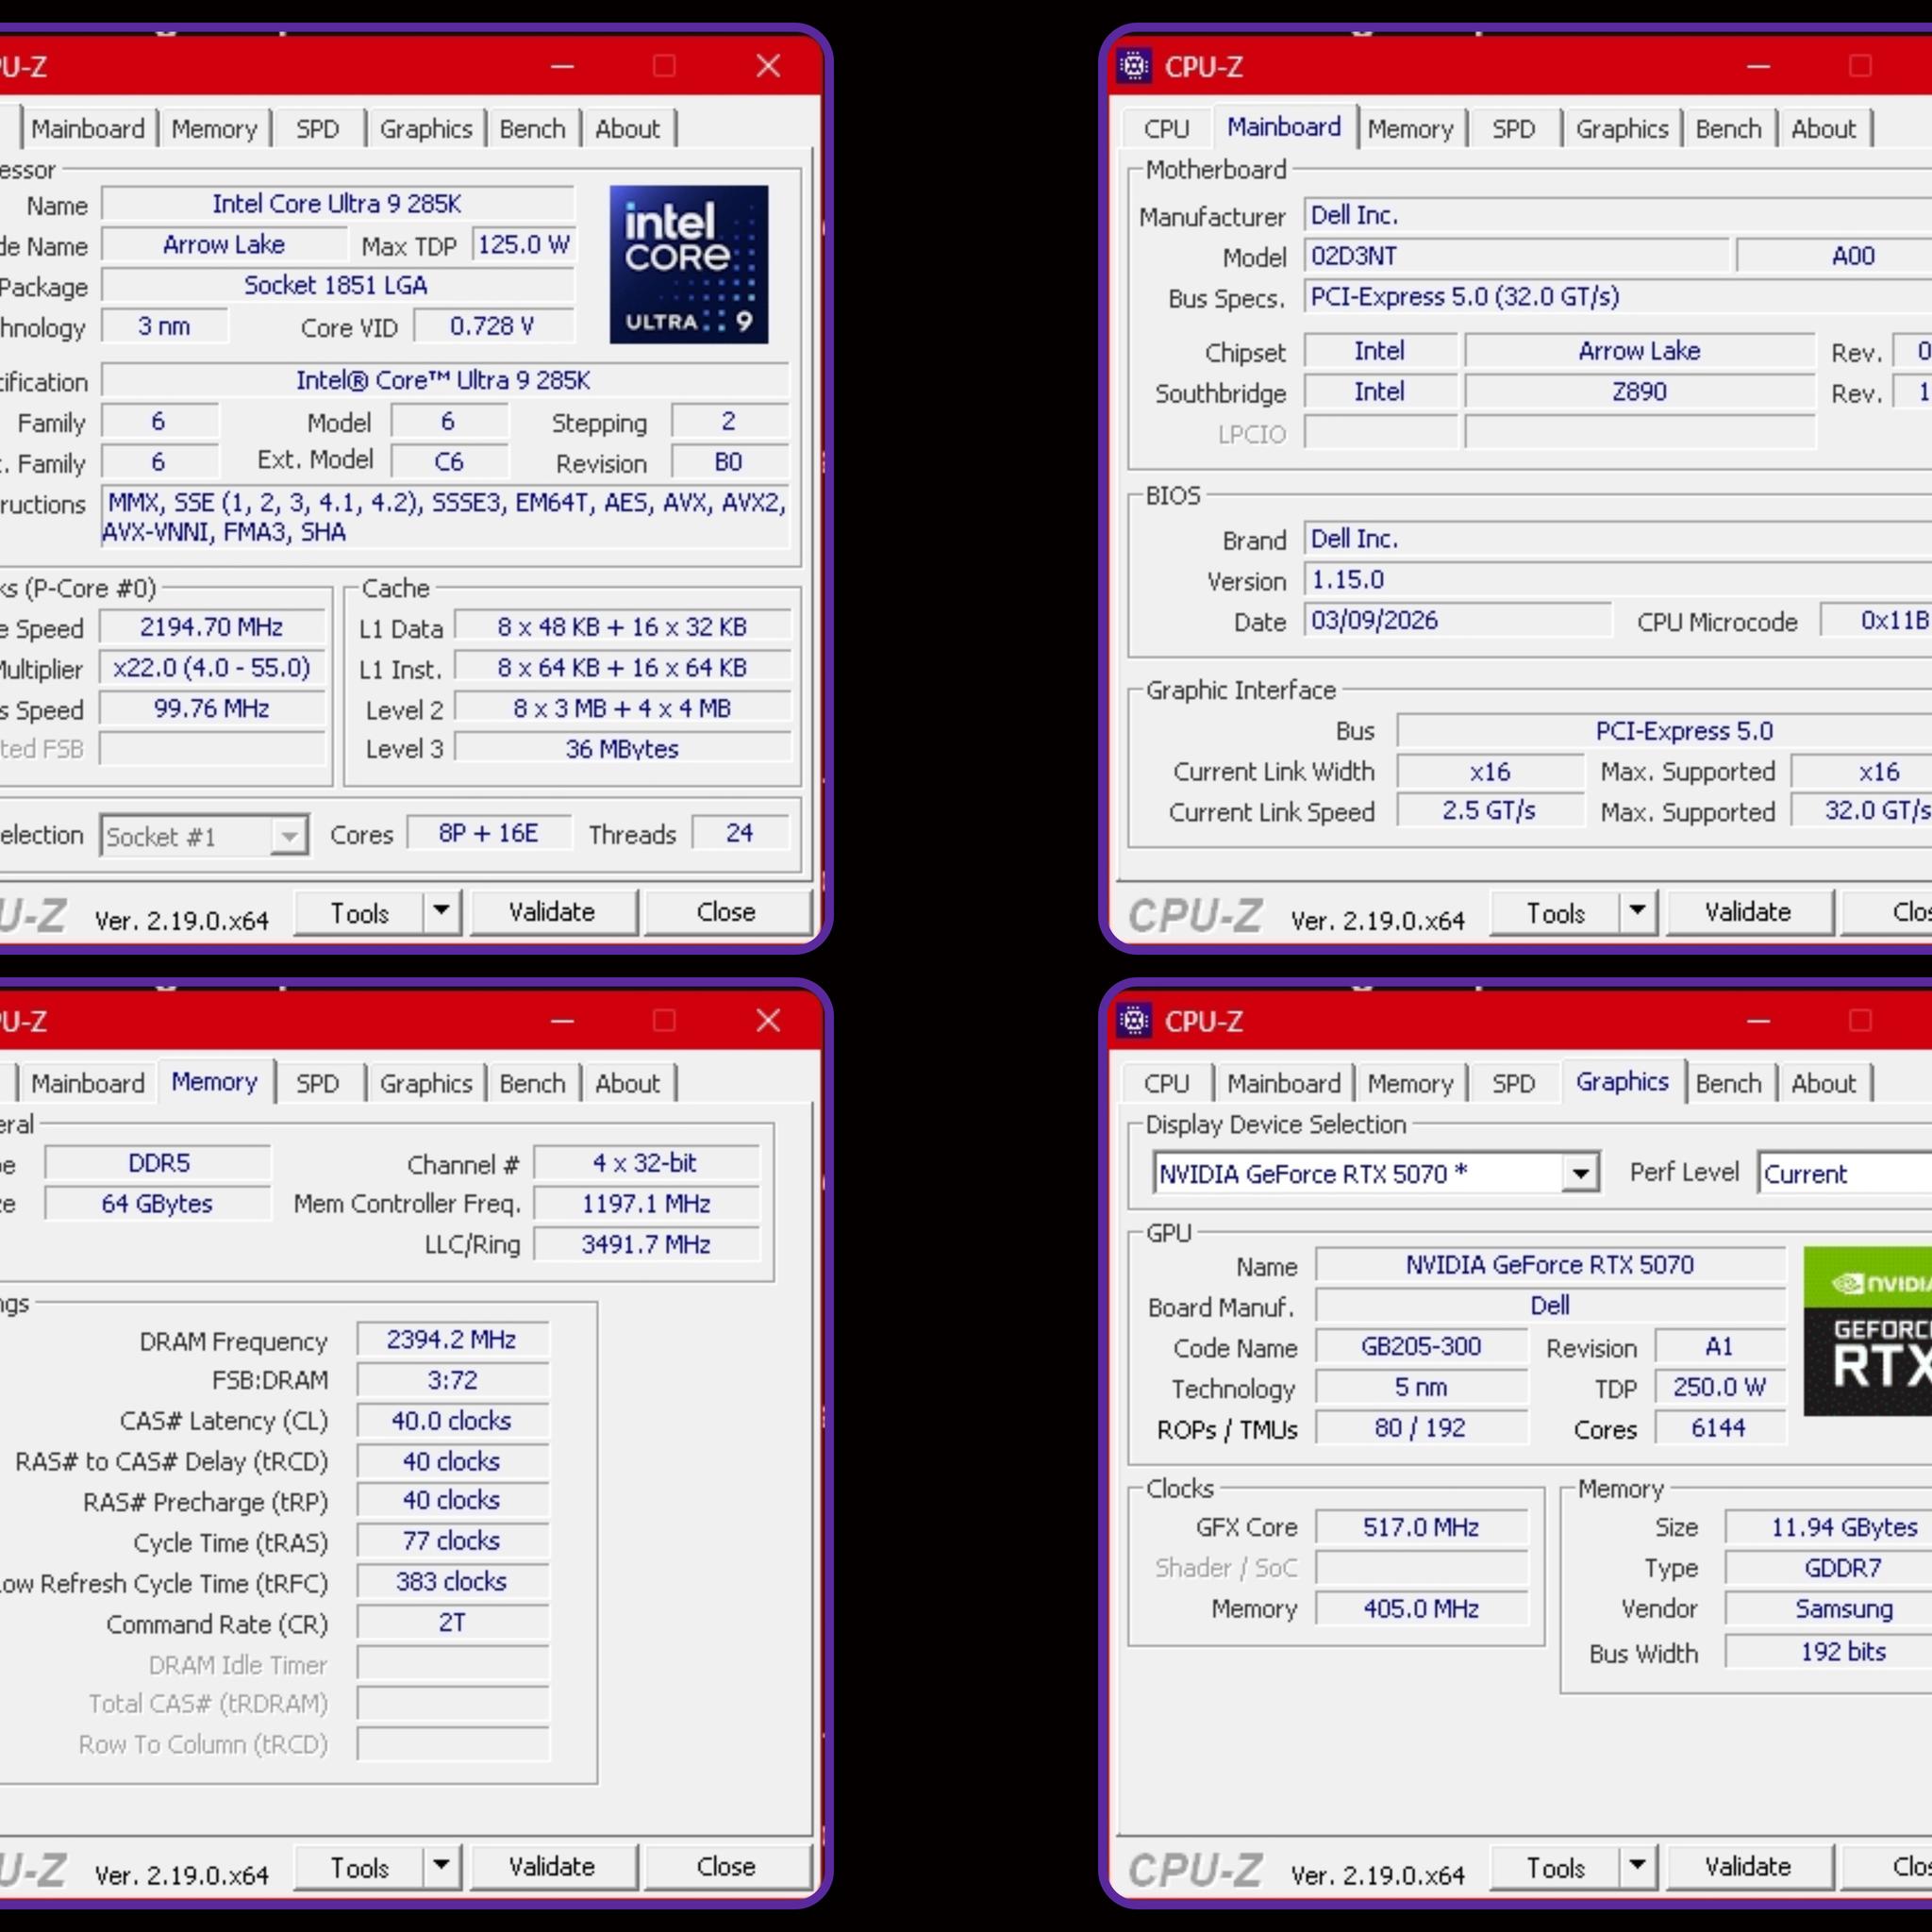Open Tools dropdown arrow in the Graphics window

(x=1637, y=1866)
